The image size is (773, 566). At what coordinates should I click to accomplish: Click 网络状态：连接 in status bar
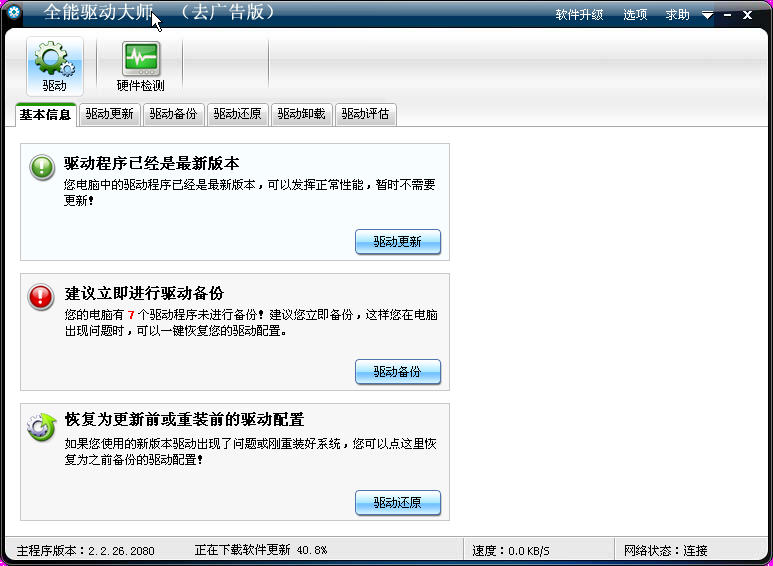pos(666,550)
